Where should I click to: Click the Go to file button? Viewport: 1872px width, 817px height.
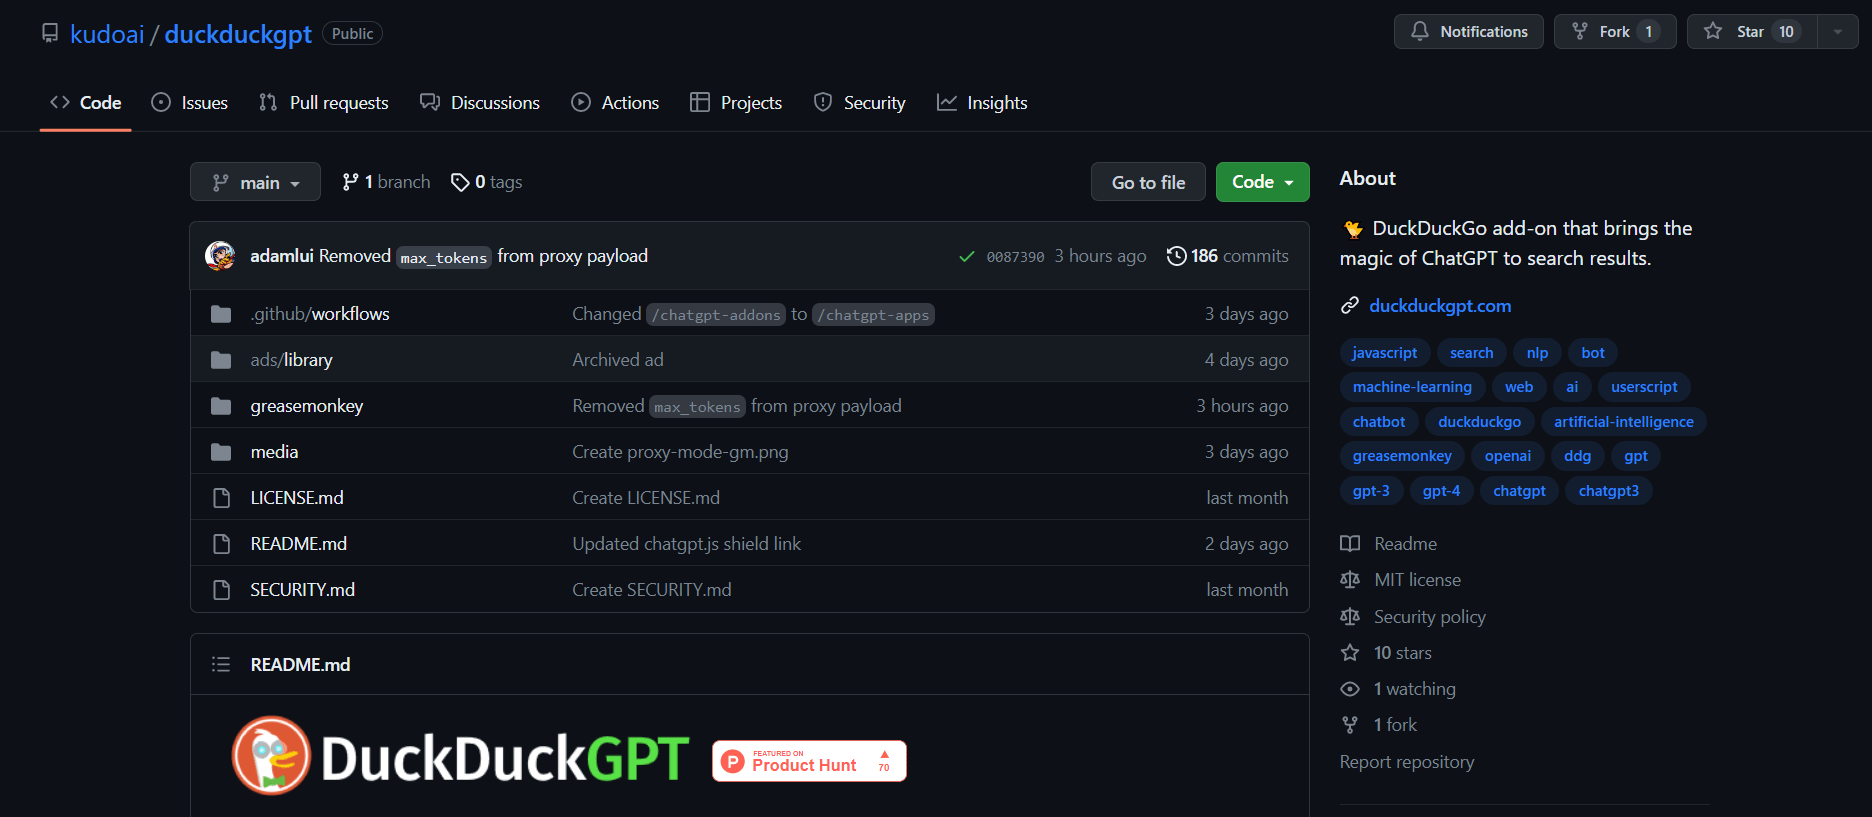[x=1148, y=182]
